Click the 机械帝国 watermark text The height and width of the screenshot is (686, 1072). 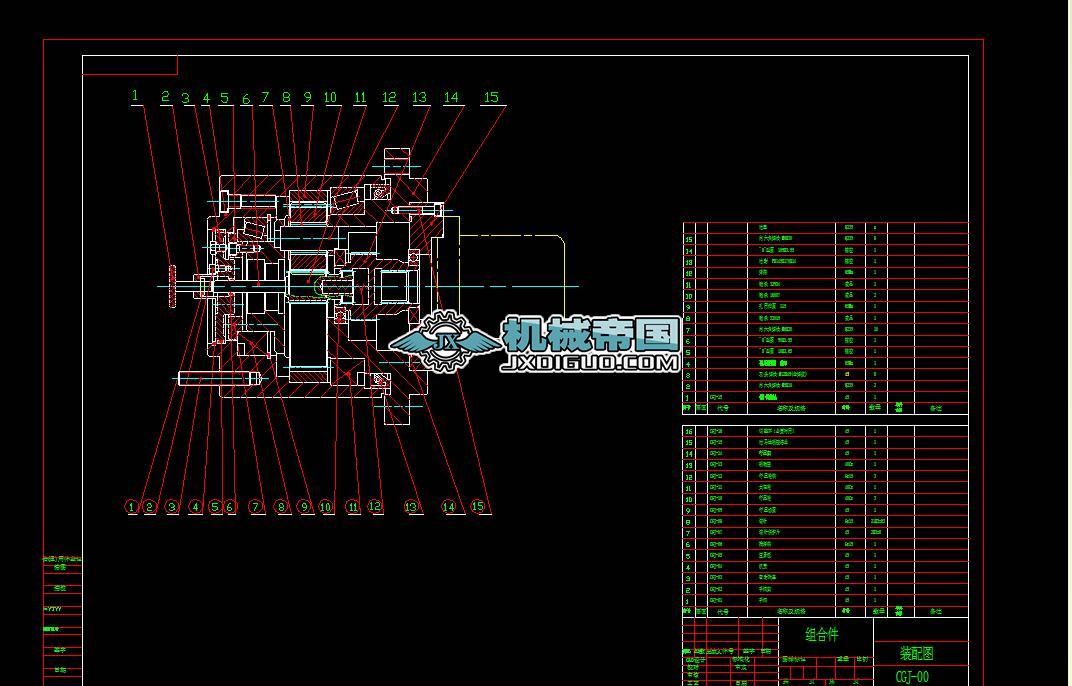click(x=591, y=334)
